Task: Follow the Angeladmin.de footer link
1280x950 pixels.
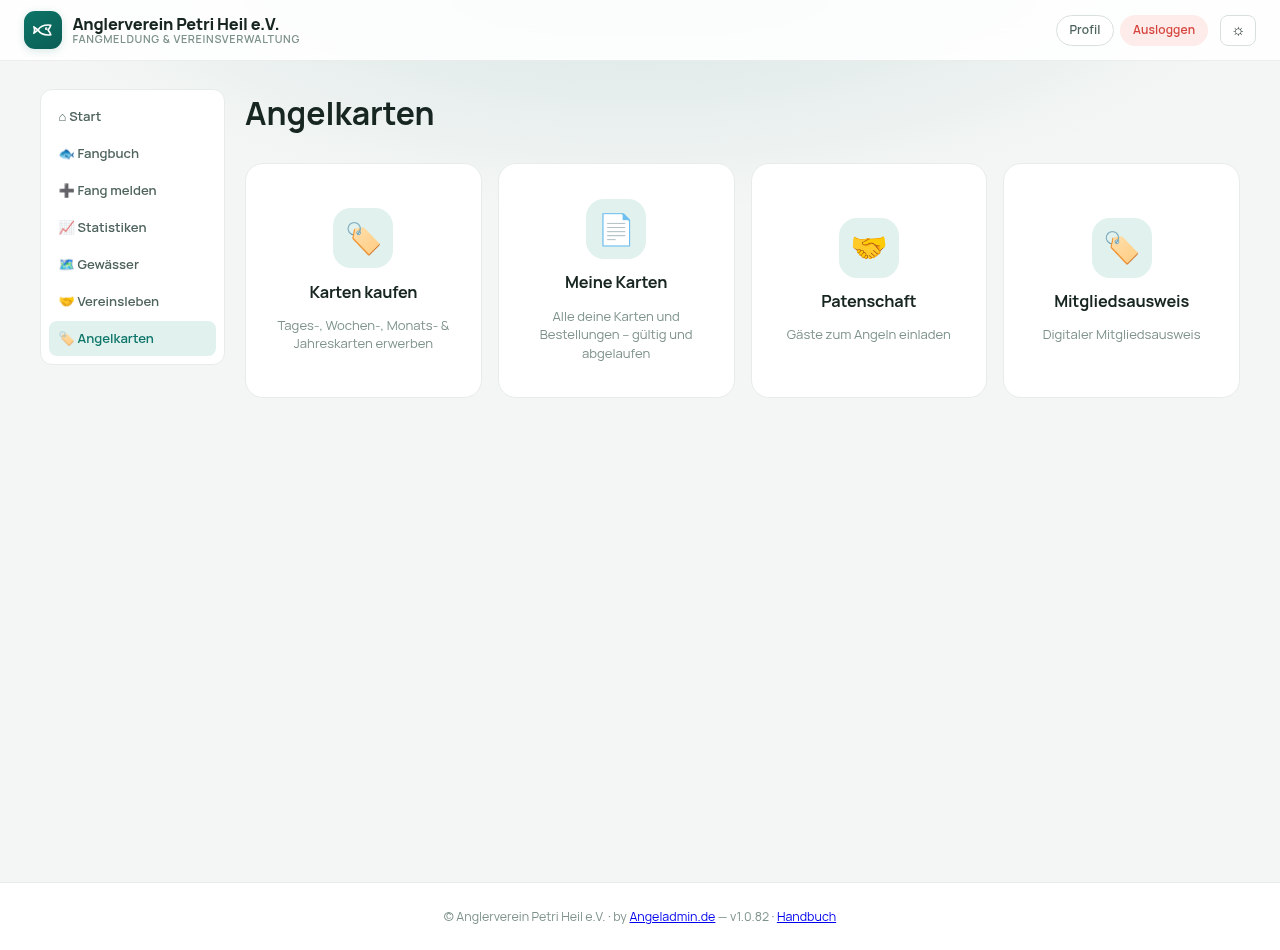Action: pos(672,916)
